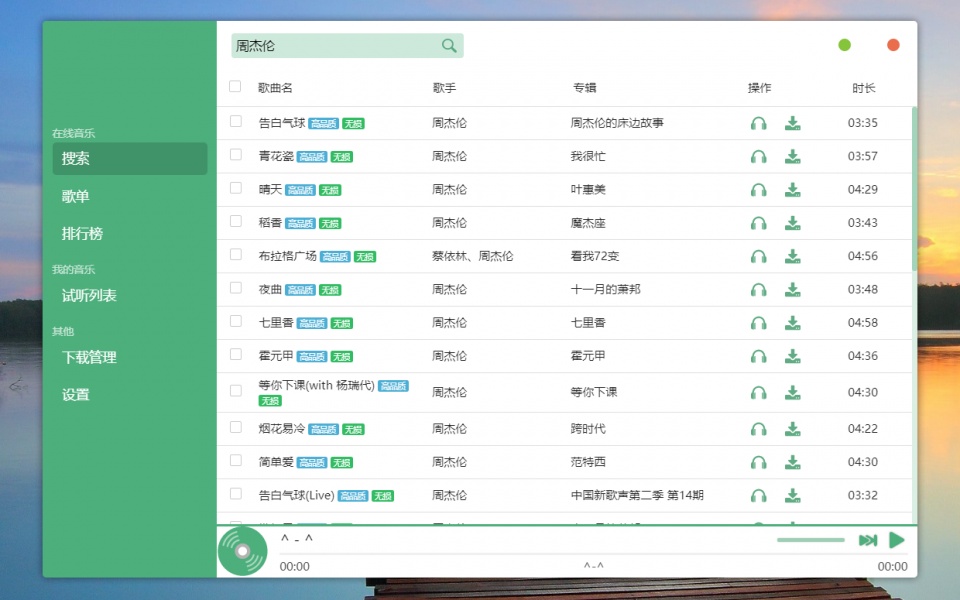Listen to 夜曲 via headphone icon
The width and height of the screenshot is (960, 600).
pyautogui.click(x=758, y=290)
